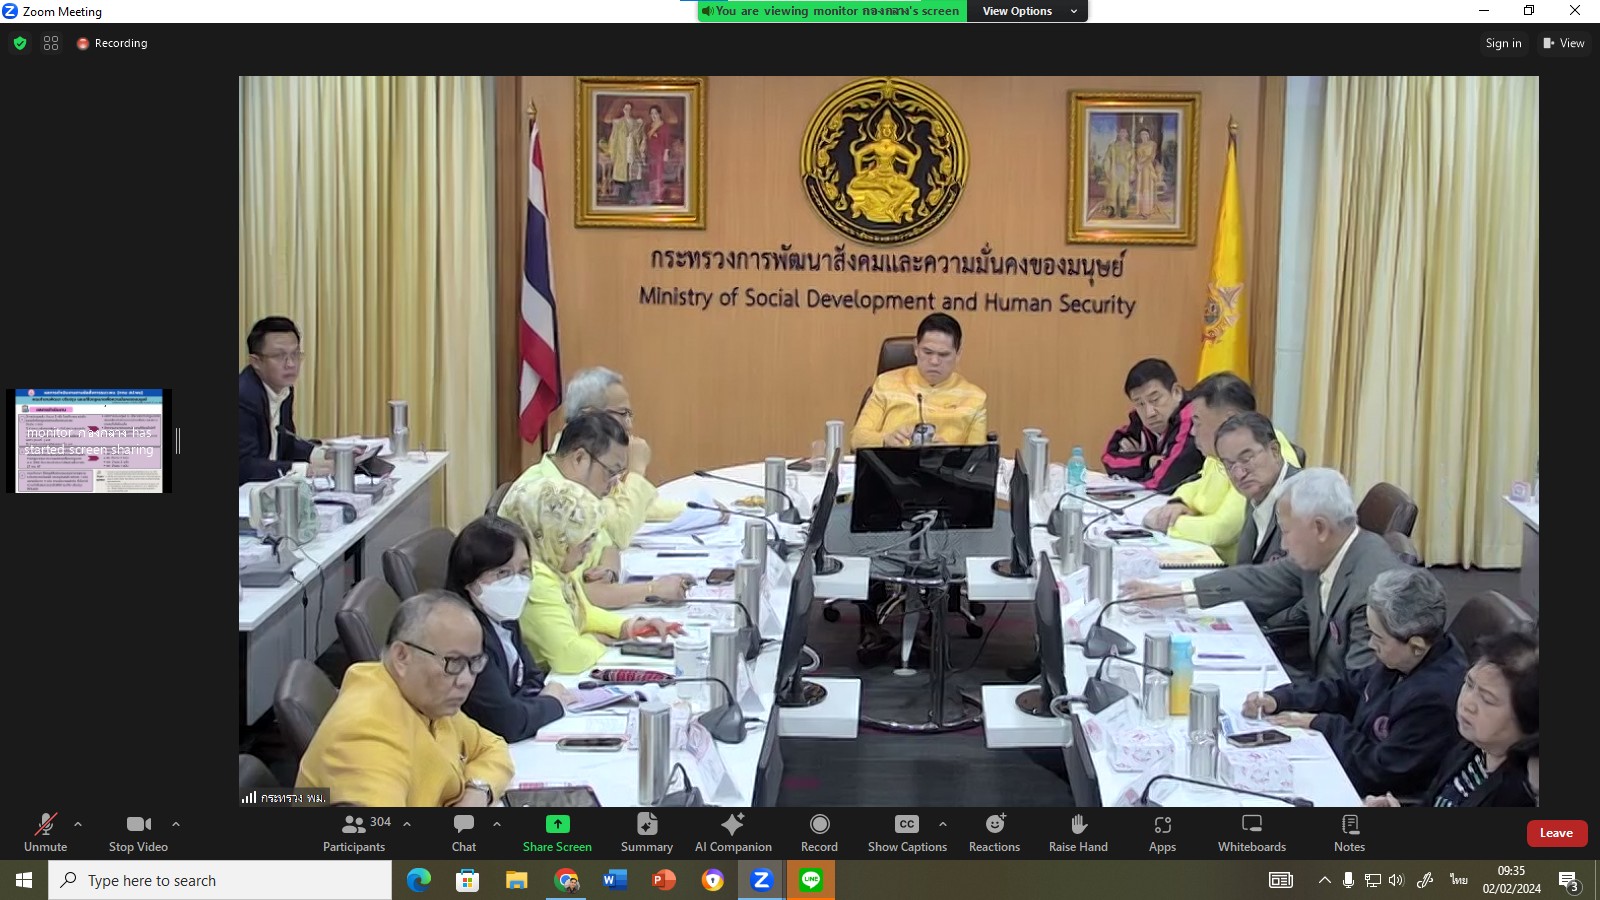Expand chat options arrow
The image size is (1600, 900).
pos(497,824)
